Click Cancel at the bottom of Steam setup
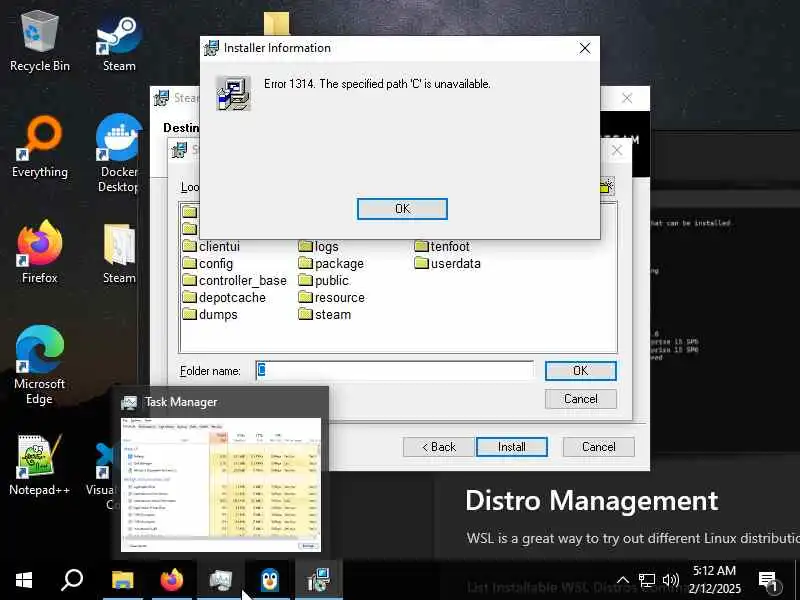 tap(598, 447)
